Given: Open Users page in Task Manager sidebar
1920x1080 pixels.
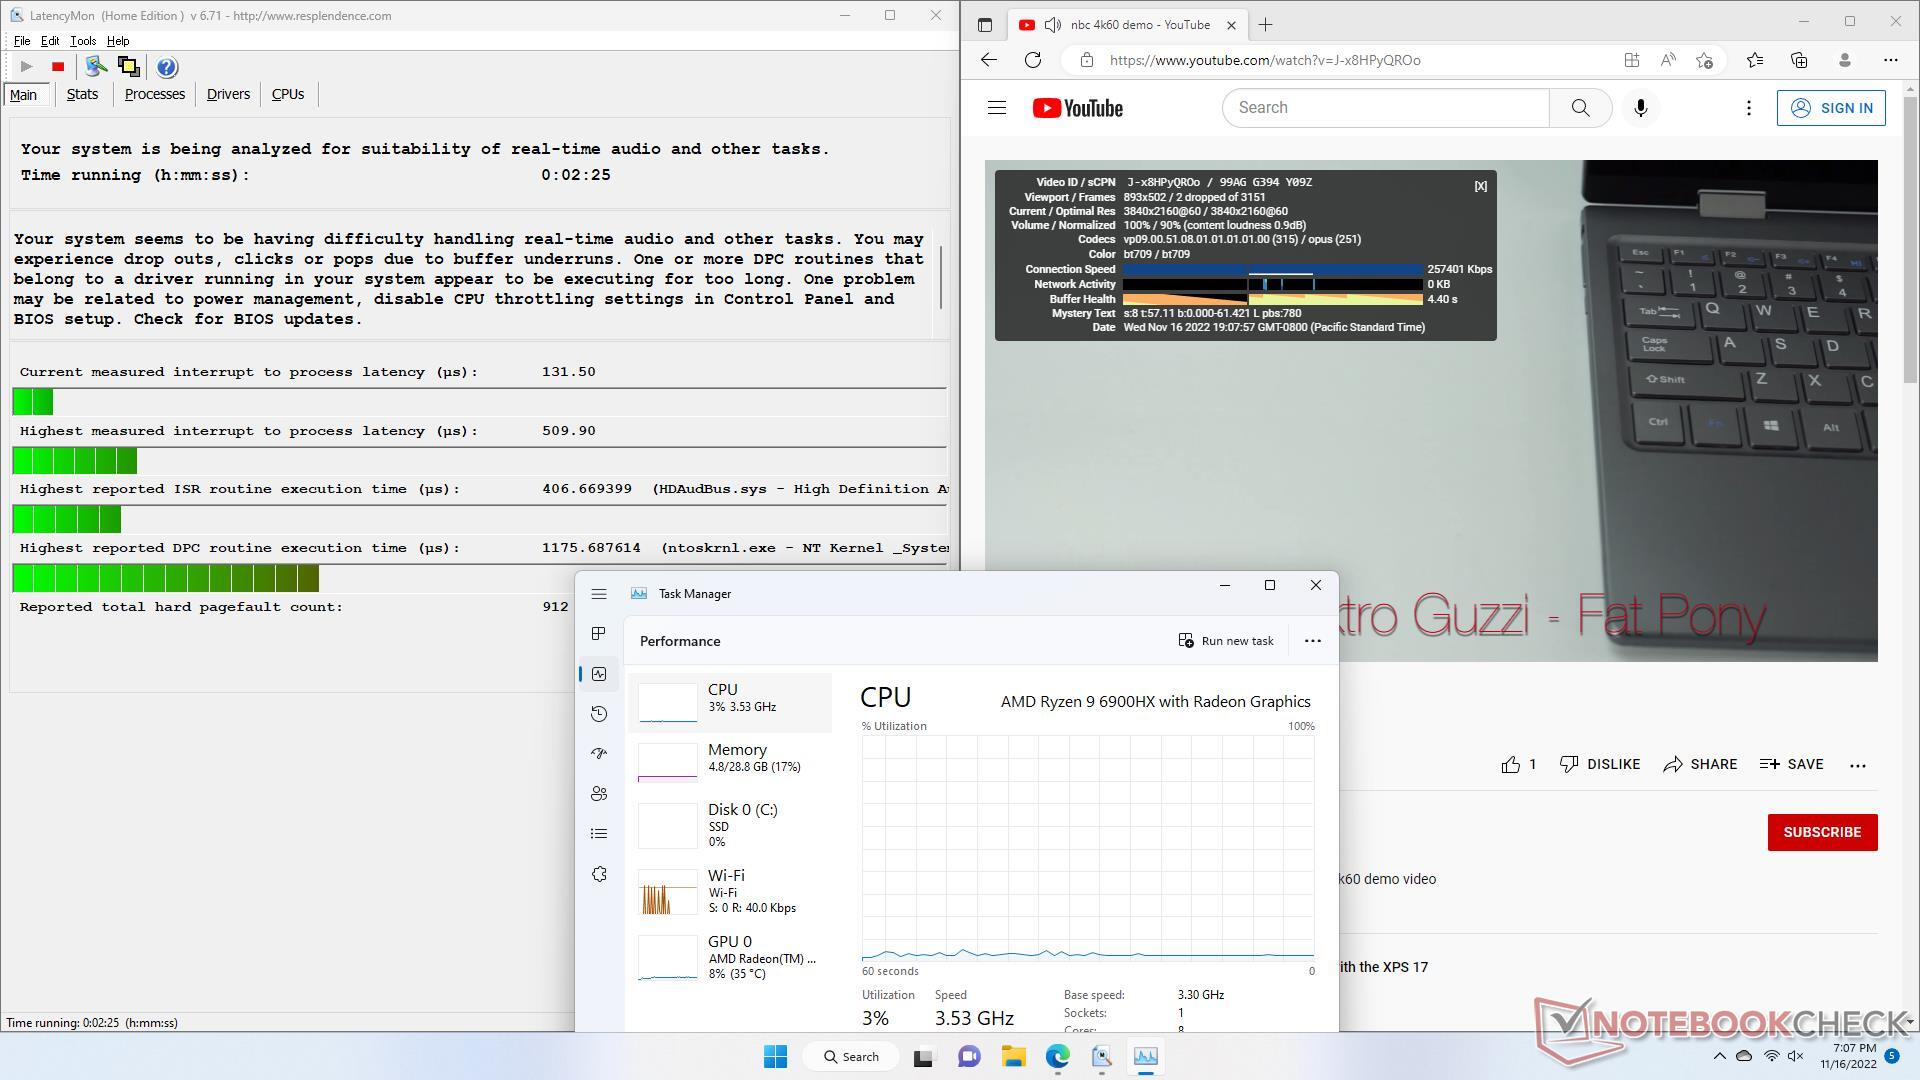Looking at the screenshot, I should tap(599, 794).
